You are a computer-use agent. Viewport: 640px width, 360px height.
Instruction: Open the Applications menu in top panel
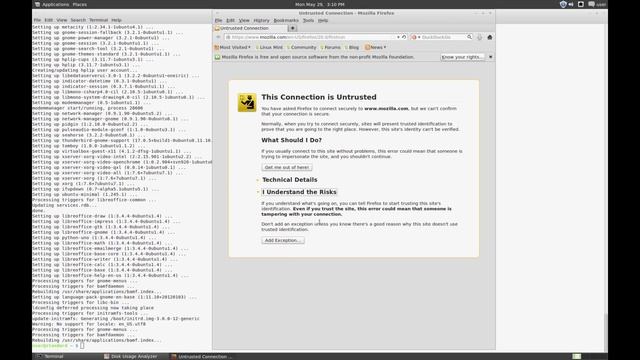(52, 4)
